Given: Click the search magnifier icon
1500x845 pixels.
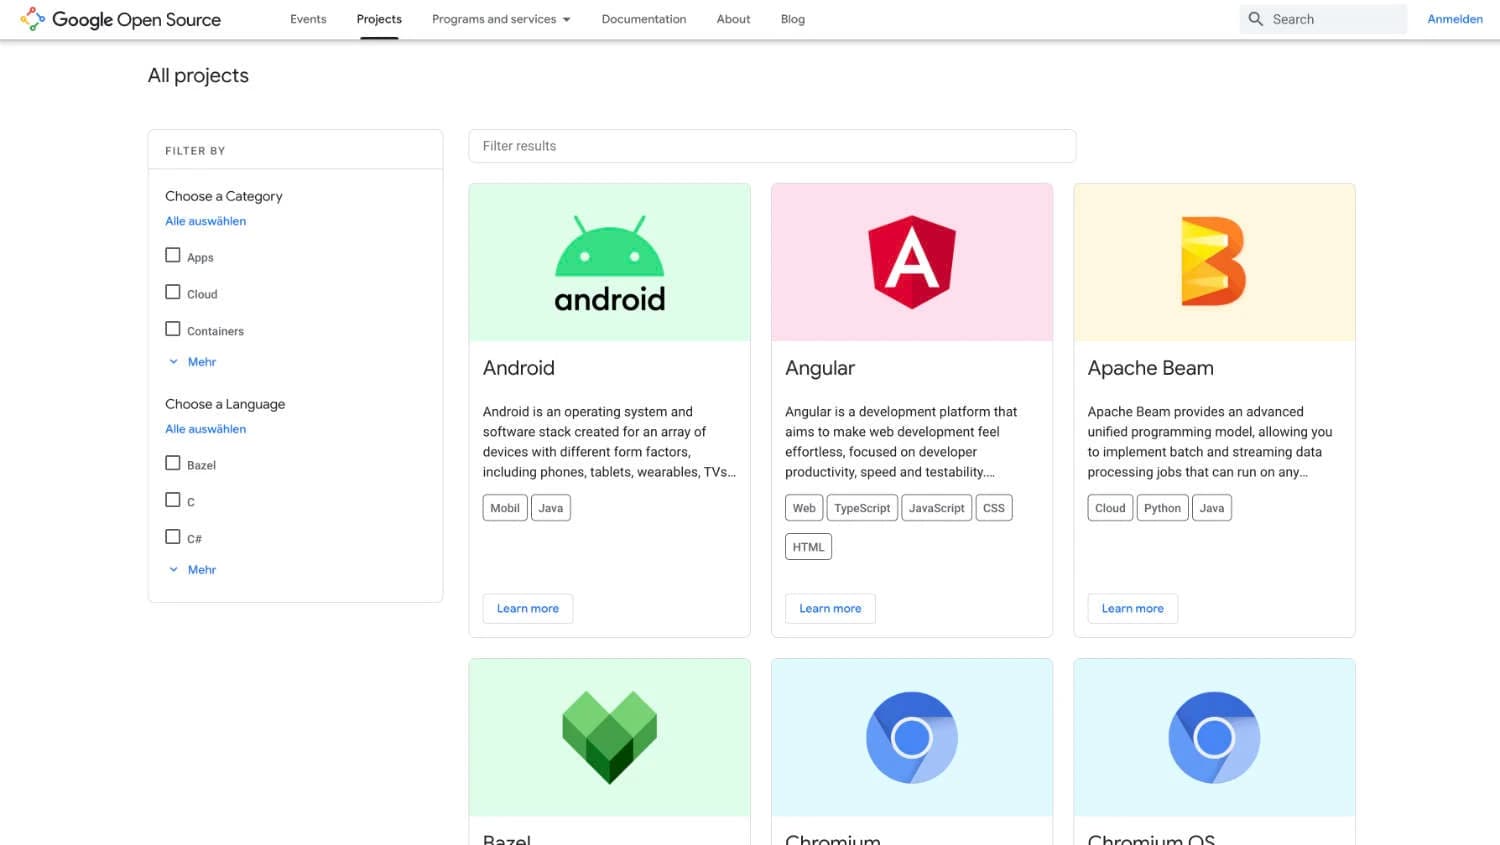Looking at the screenshot, I should coord(1256,18).
